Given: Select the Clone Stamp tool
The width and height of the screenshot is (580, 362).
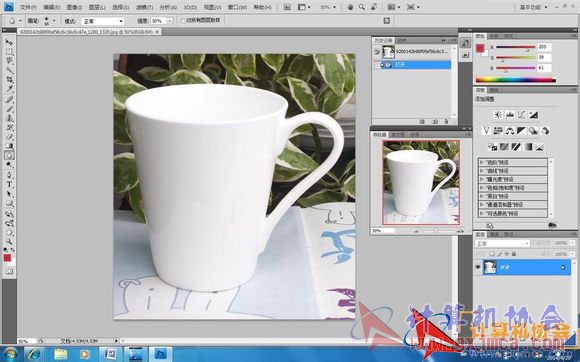Looking at the screenshot, I should tap(9, 118).
